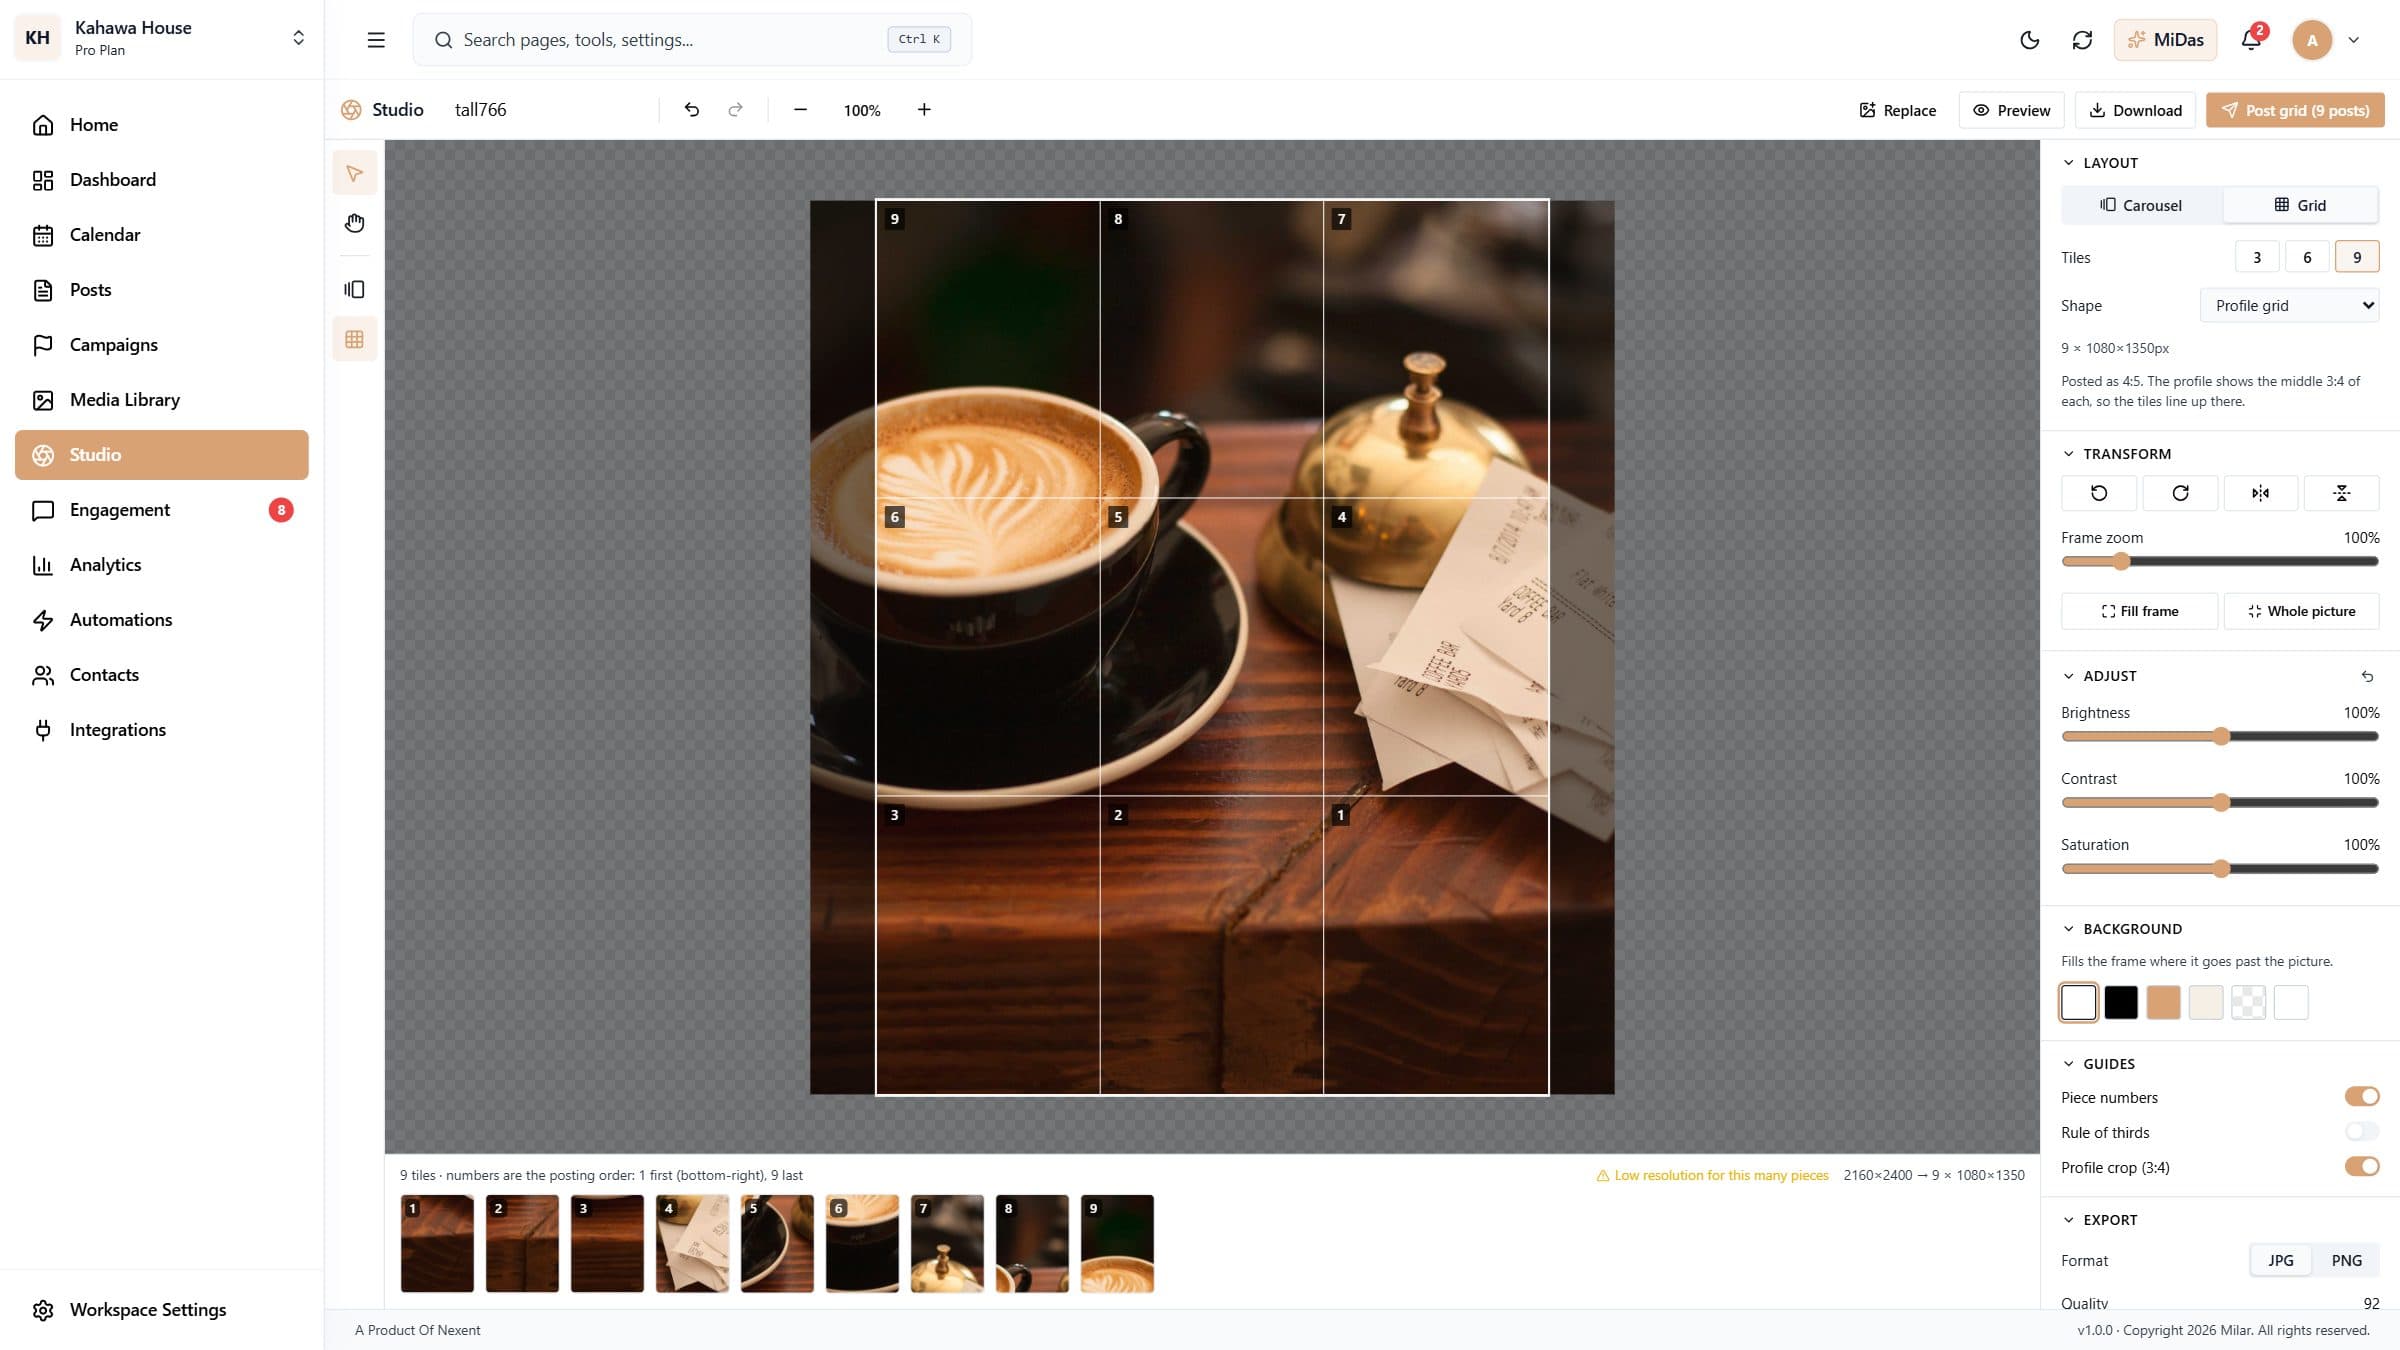The width and height of the screenshot is (2400, 1350).
Task: Collapse the Background section
Action: tap(2122, 929)
